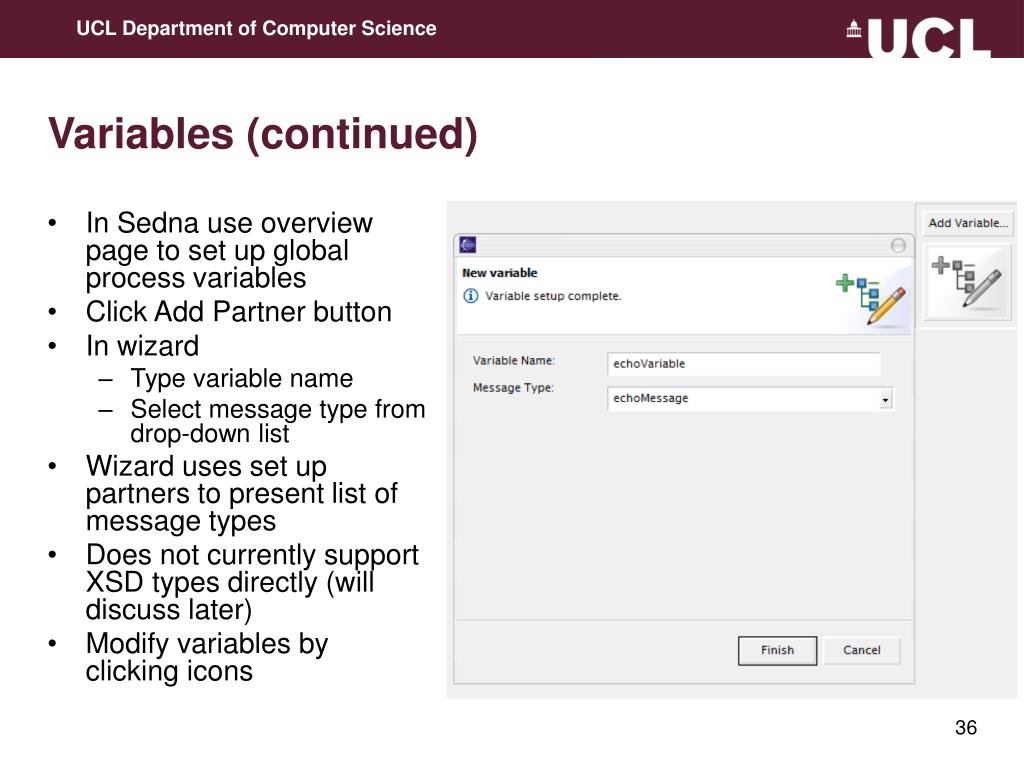Click the blue info icon beside setup message
This screenshot has width=1024, height=768.
click(x=470, y=296)
